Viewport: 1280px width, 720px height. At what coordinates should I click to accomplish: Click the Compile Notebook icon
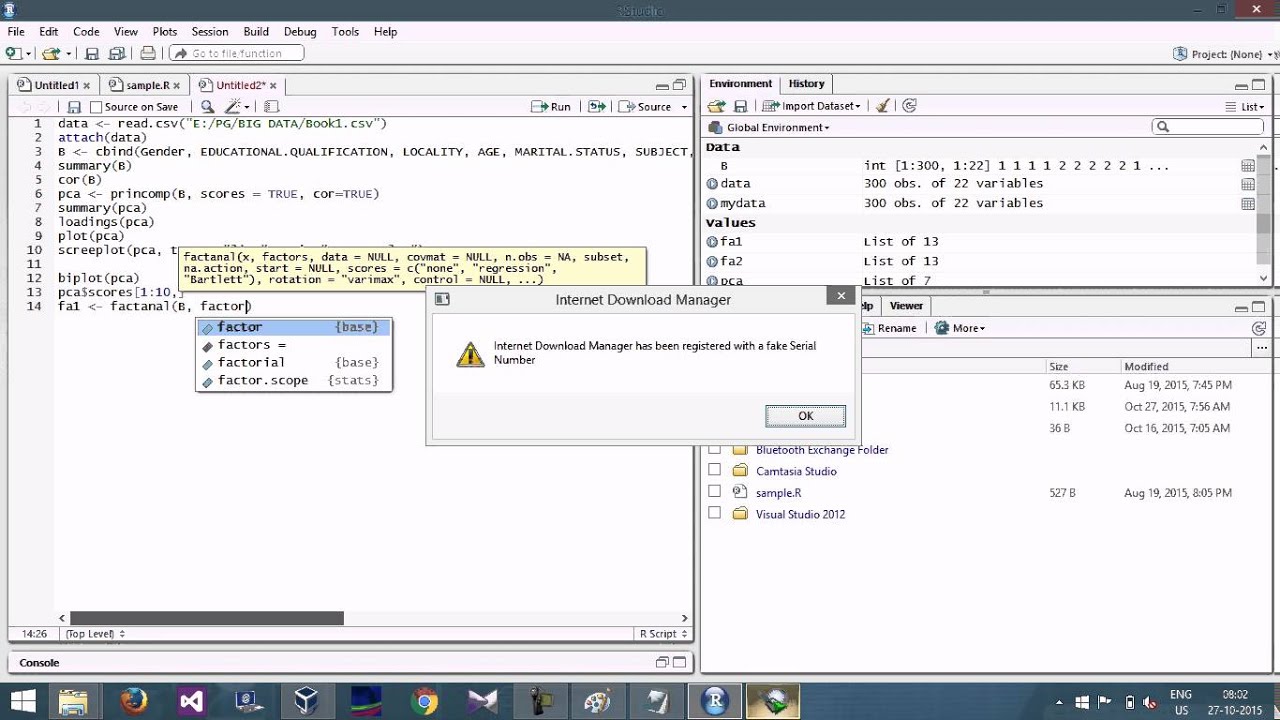click(271, 107)
